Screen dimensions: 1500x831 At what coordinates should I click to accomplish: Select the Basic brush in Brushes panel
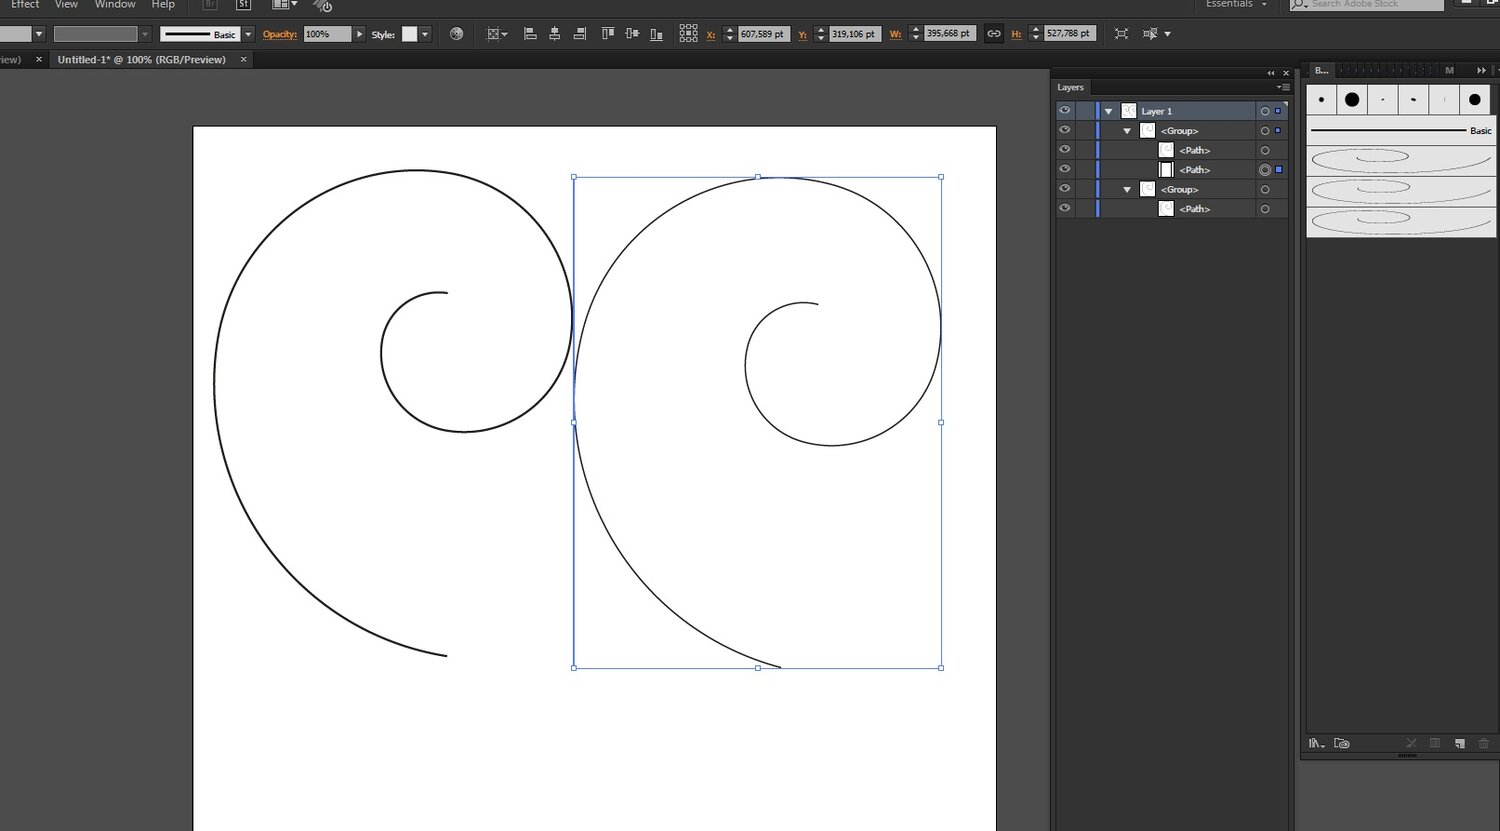pos(1400,131)
